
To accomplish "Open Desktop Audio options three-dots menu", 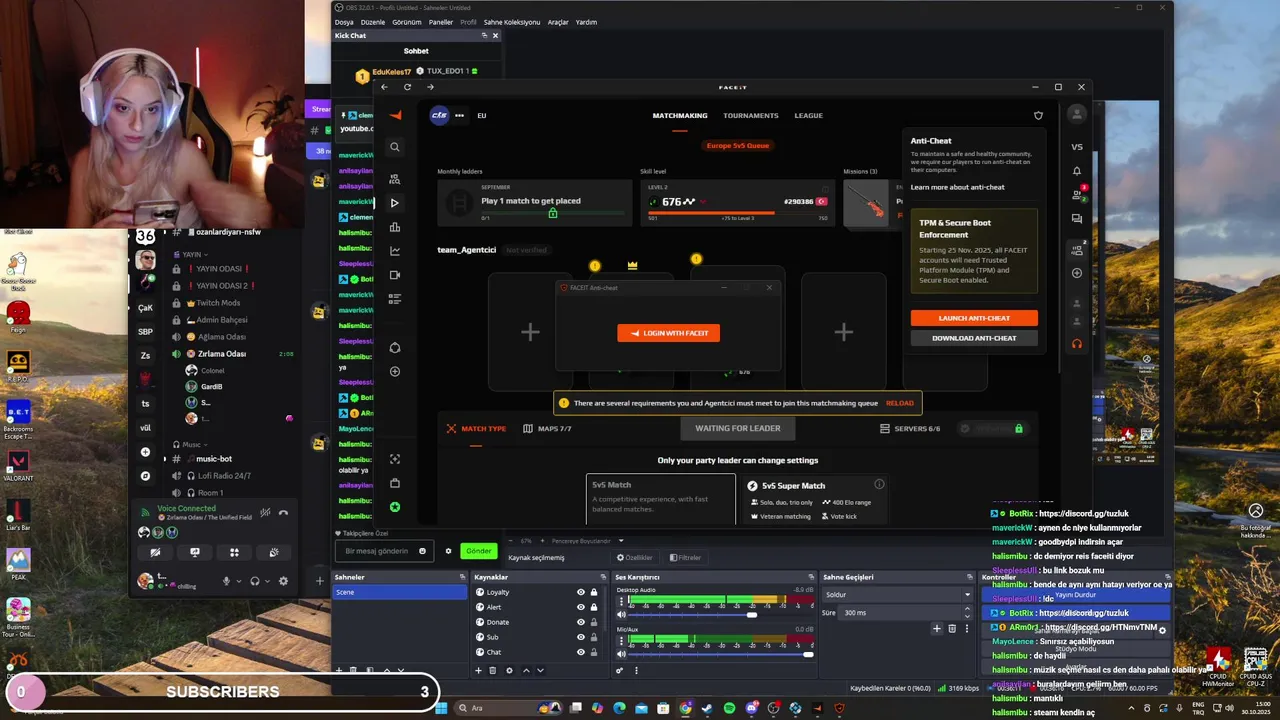I will click(621, 601).
